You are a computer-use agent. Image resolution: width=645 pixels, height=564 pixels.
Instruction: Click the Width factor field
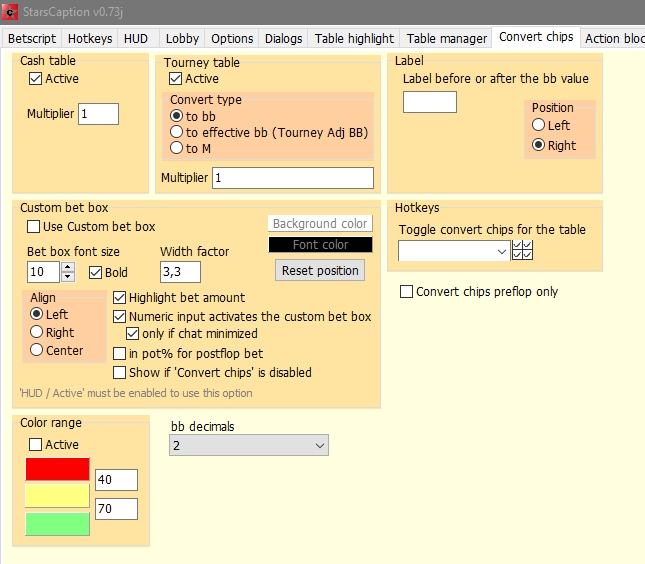(180, 272)
